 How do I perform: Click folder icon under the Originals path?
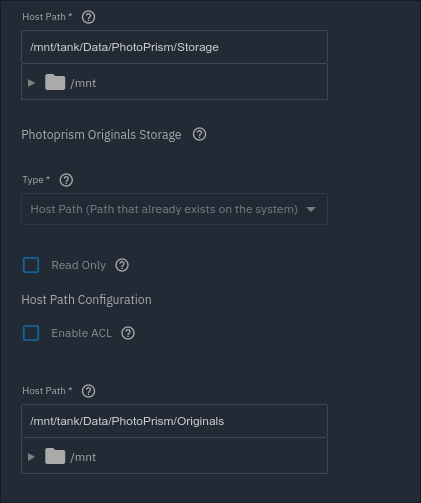[x=55, y=456]
